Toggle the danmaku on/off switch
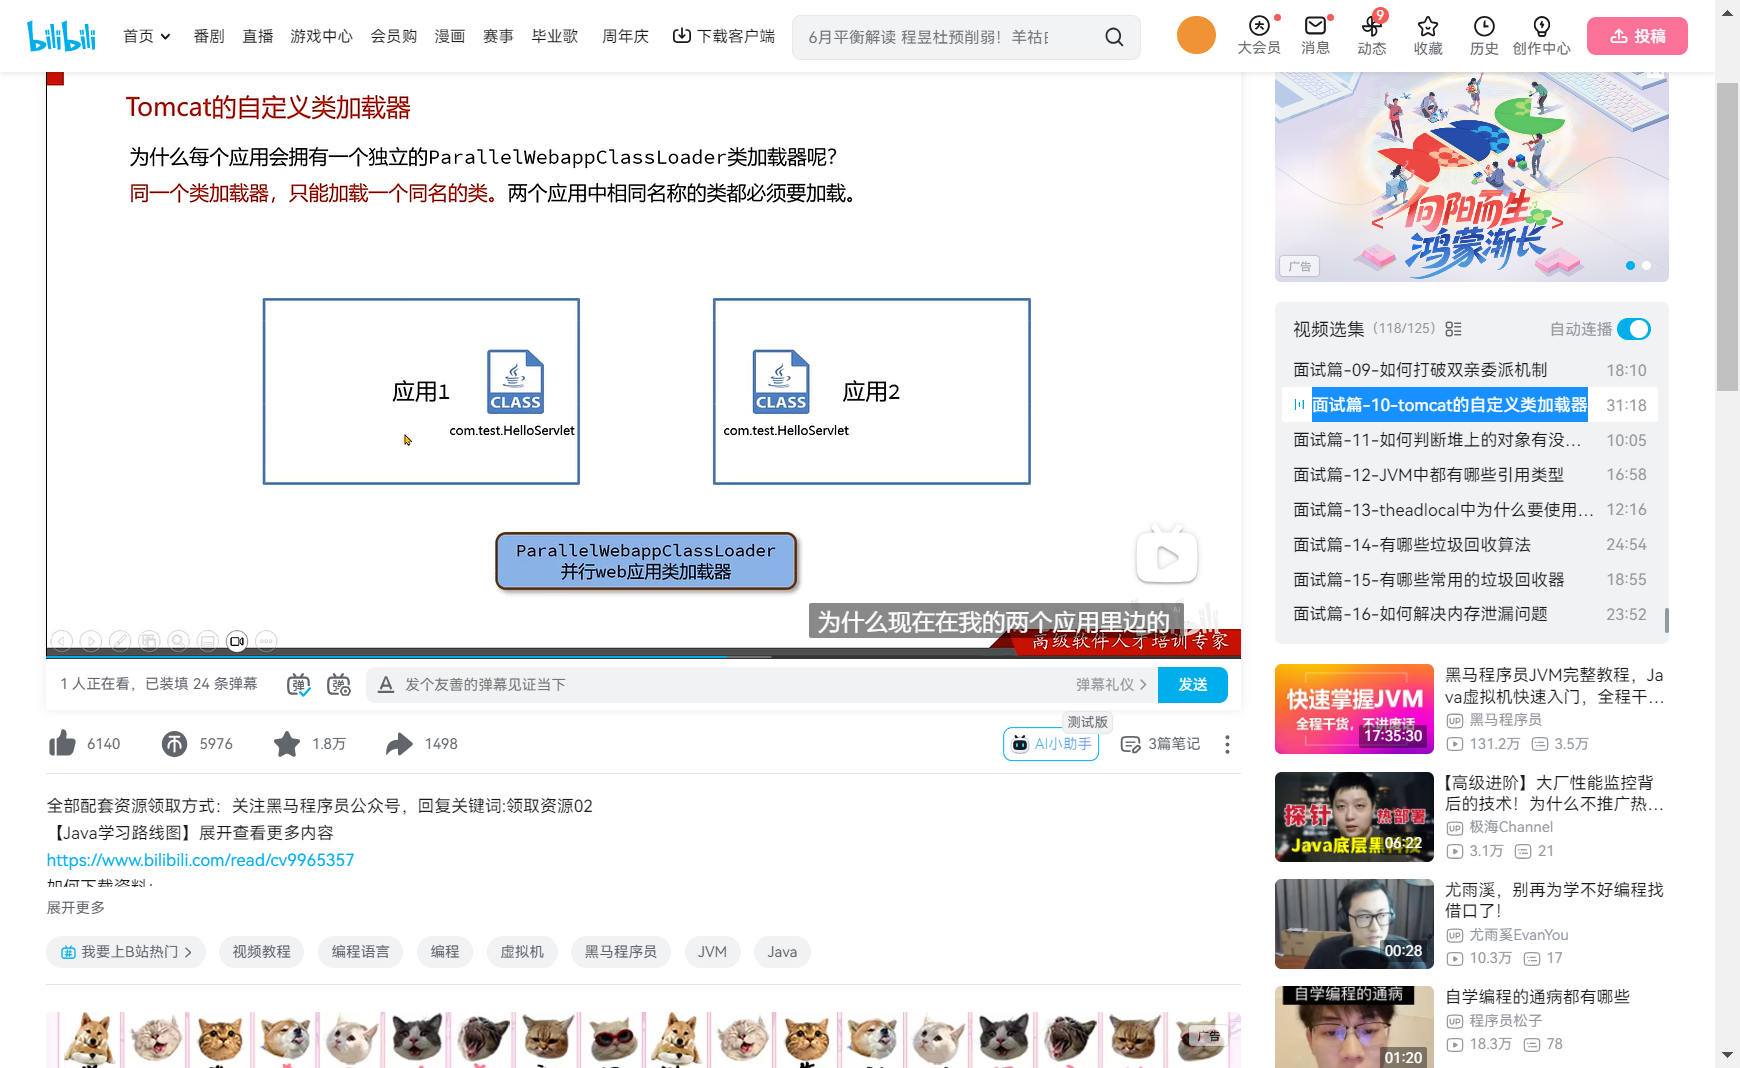The width and height of the screenshot is (1740, 1068). pos(298,684)
